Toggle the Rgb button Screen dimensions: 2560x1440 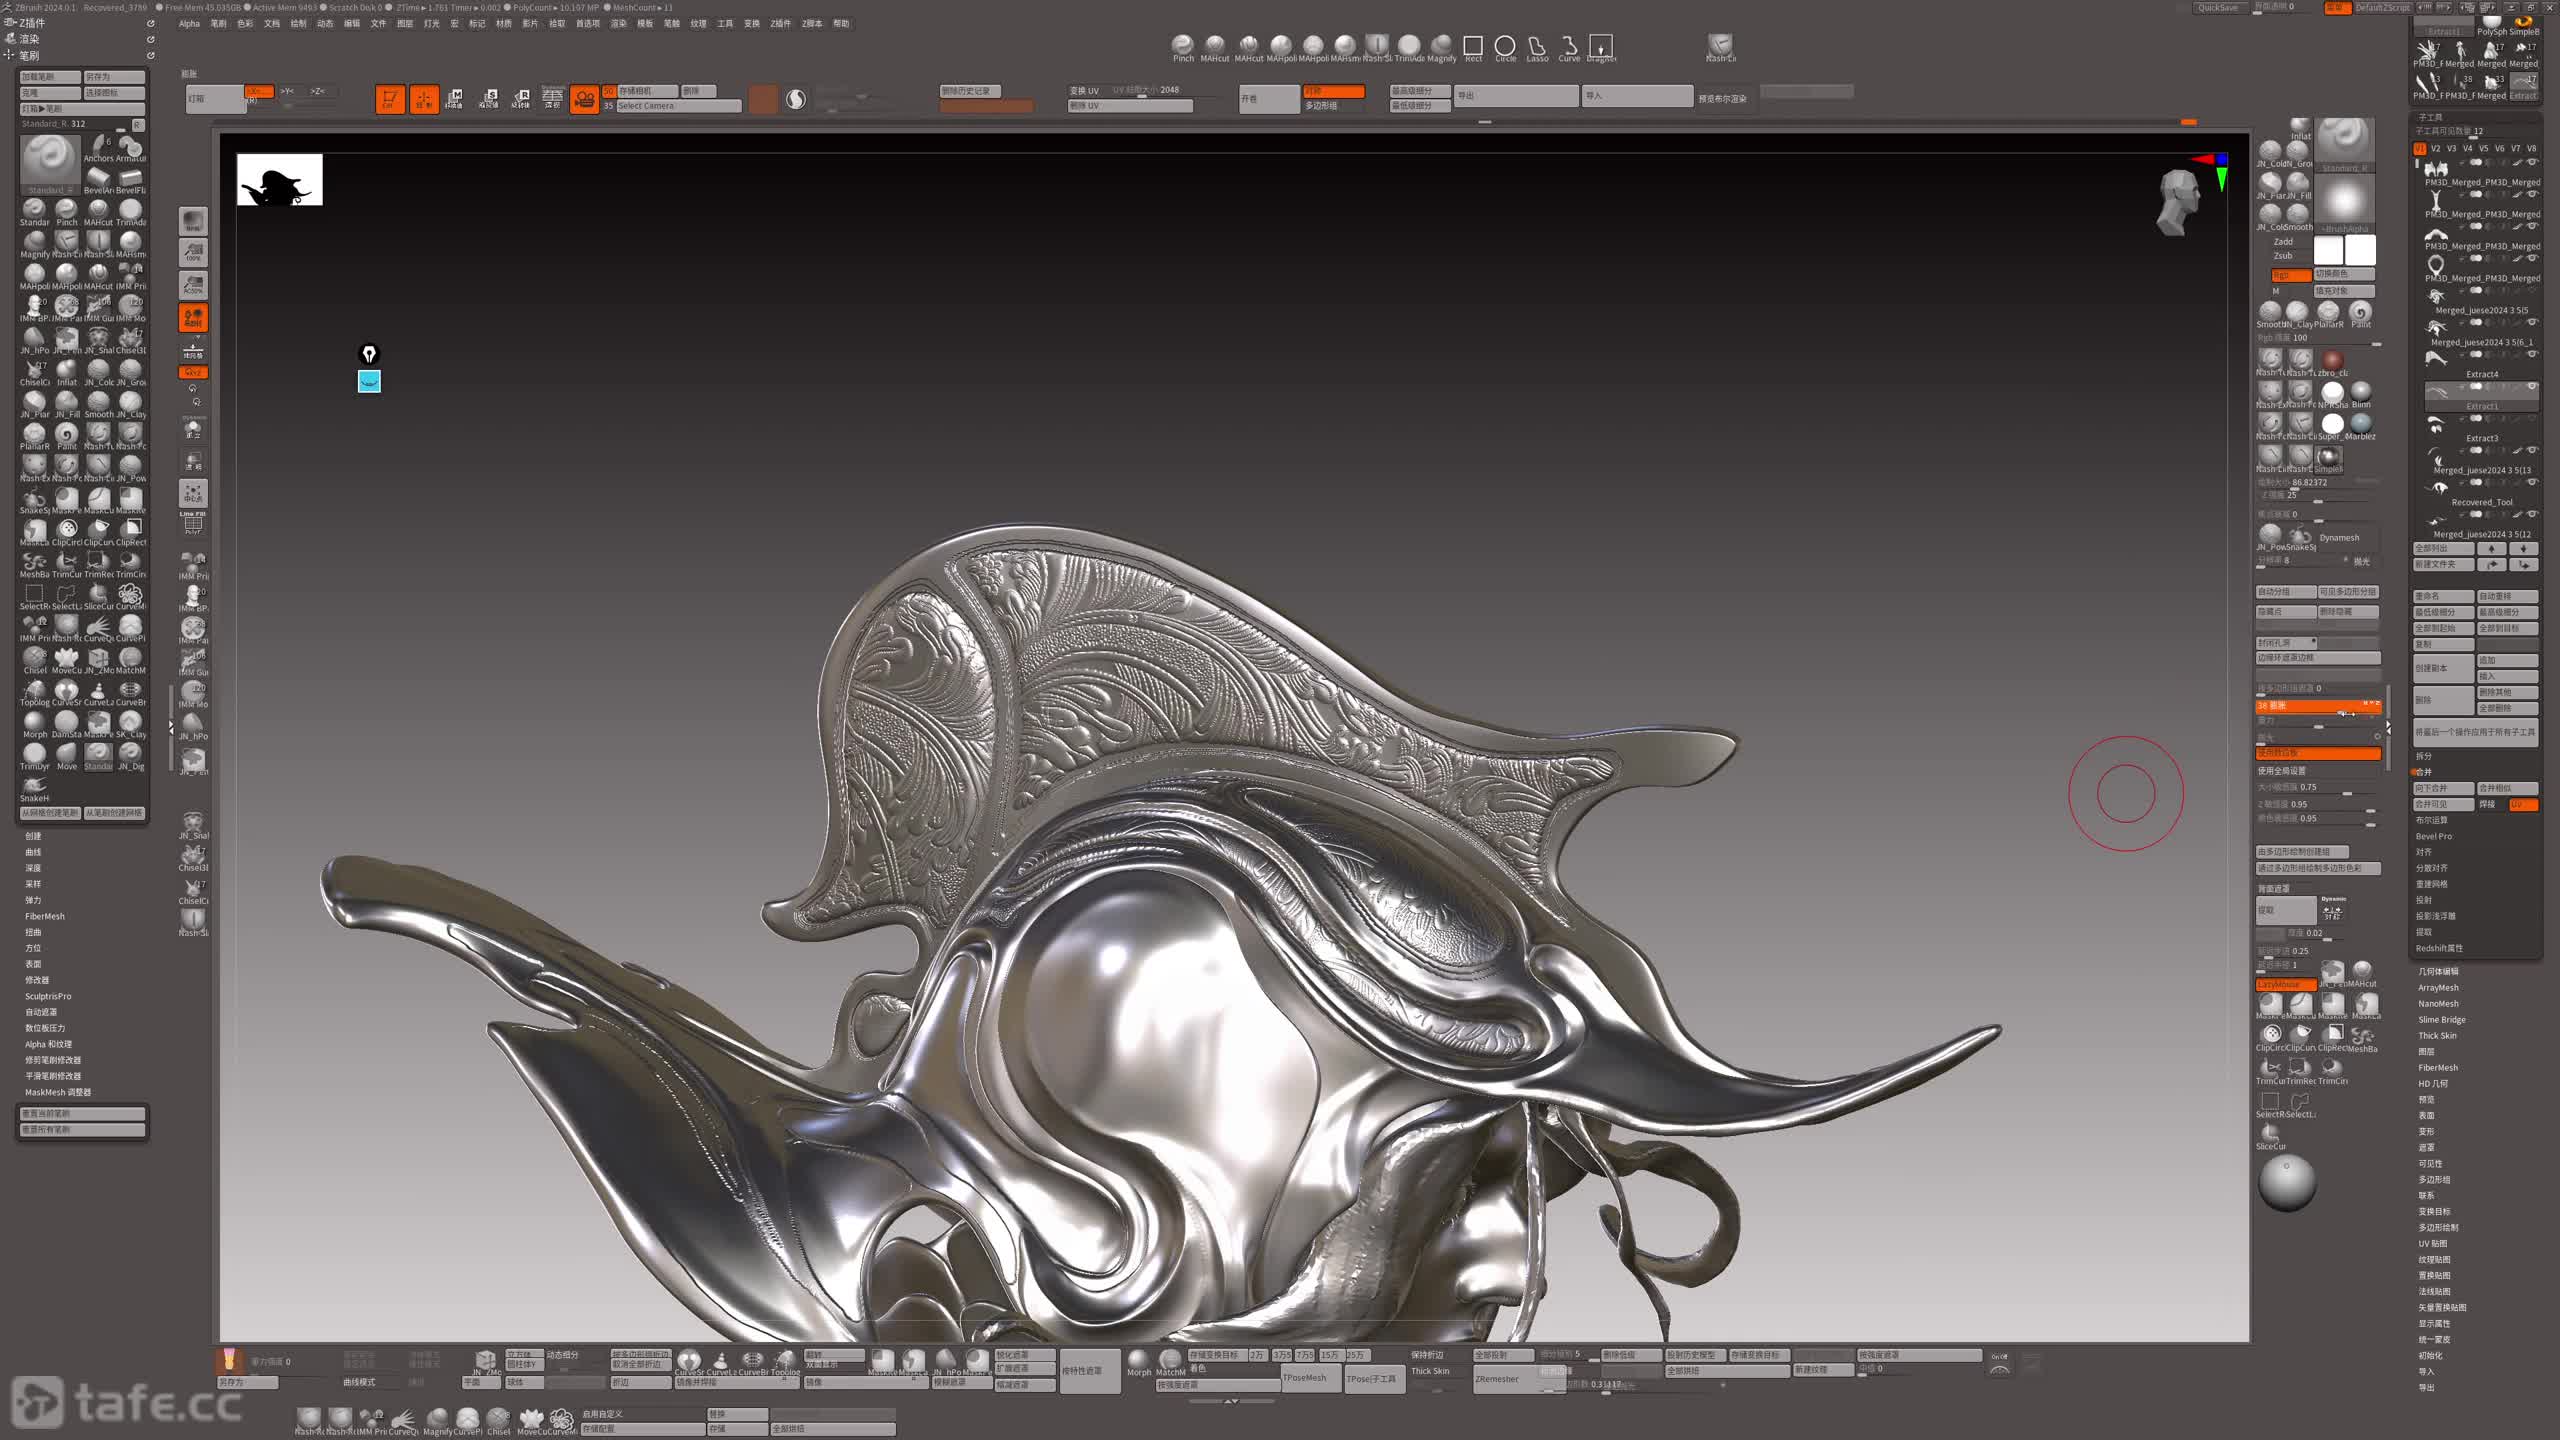pos(2290,275)
